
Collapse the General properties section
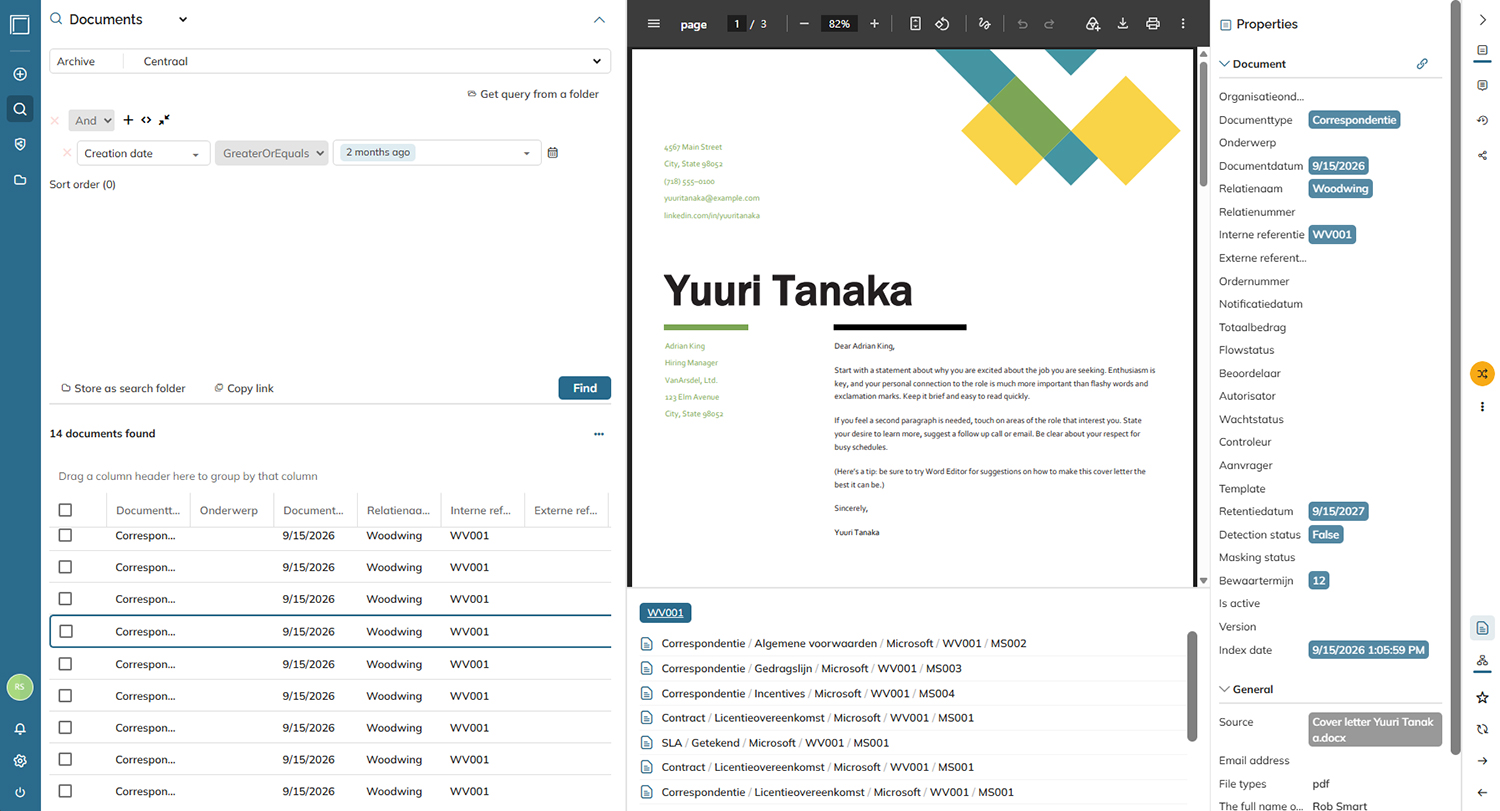pos(1224,689)
